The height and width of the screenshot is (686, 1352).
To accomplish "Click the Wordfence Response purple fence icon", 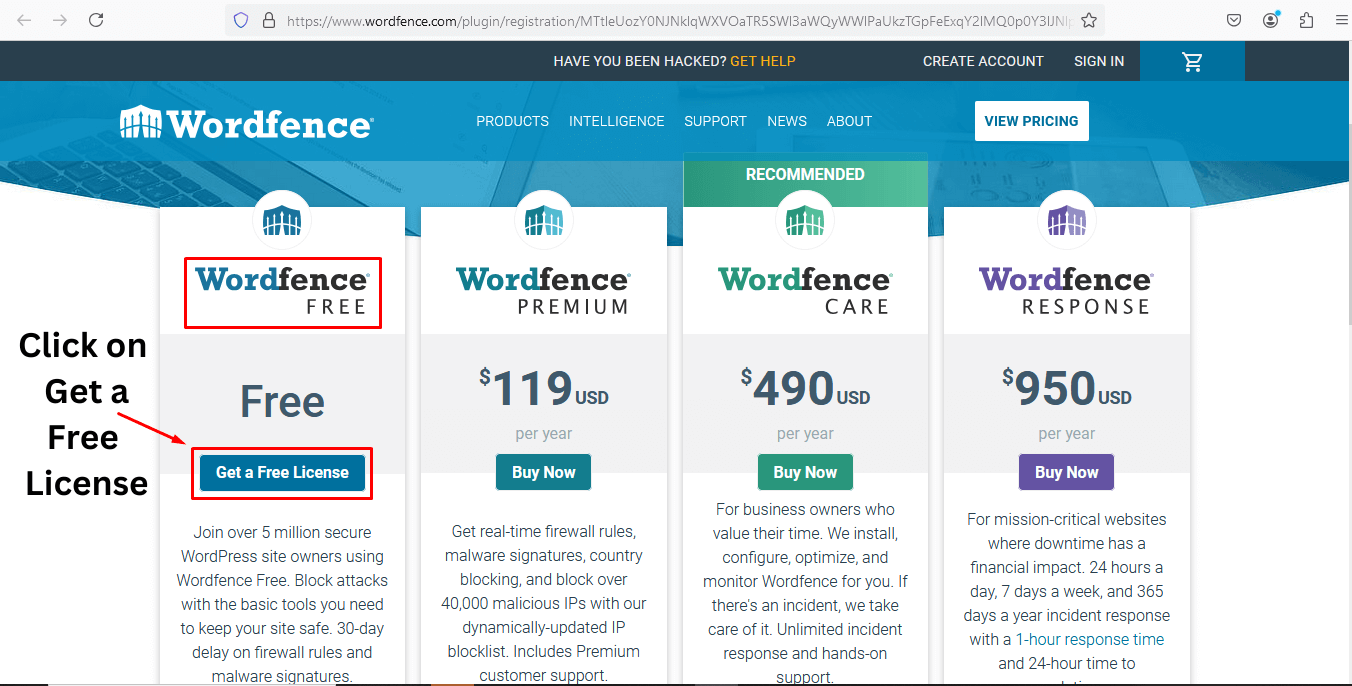I will (1066, 219).
